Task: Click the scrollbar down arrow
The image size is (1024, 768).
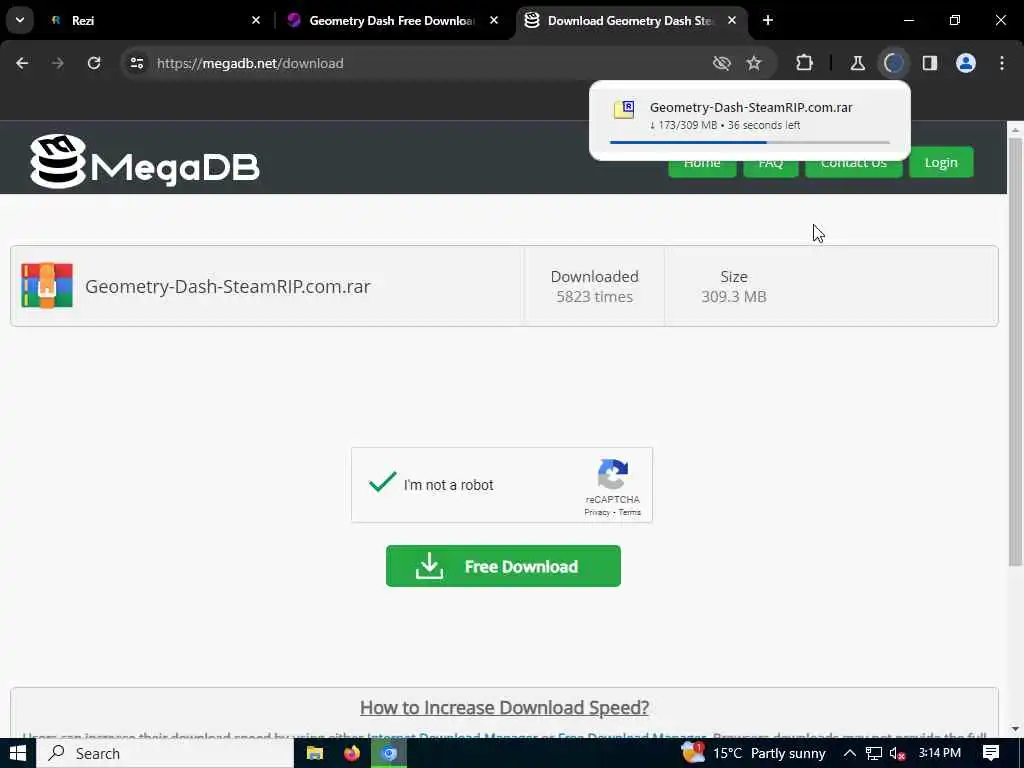Action: click(1015, 729)
